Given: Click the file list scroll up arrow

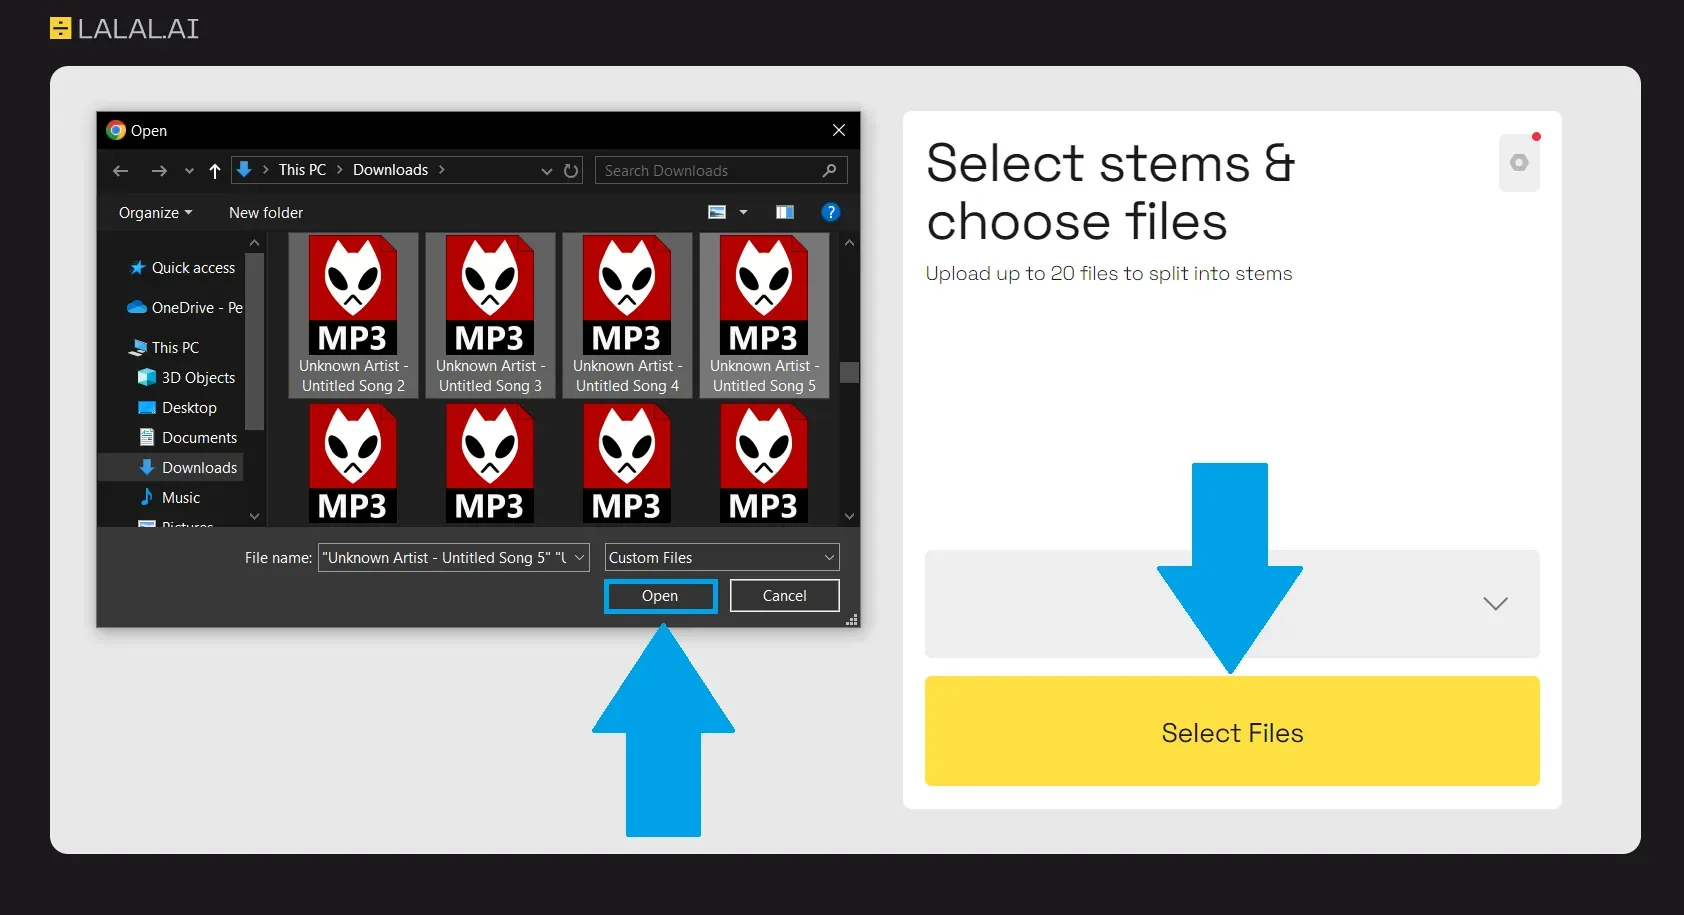Looking at the screenshot, I should tap(849, 243).
